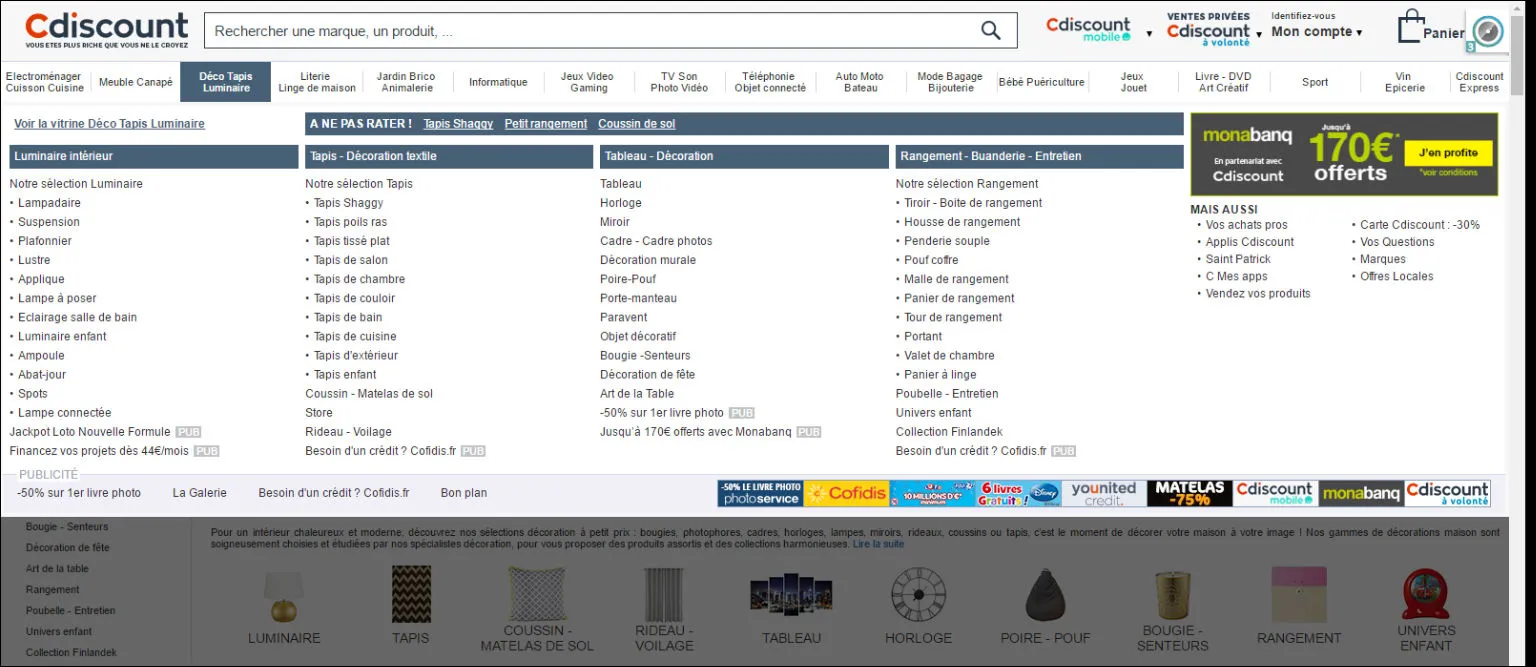This screenshot has width=1536, height=667.
Task: Click the 10 millions loto banner
Action: tap(932, 493)
